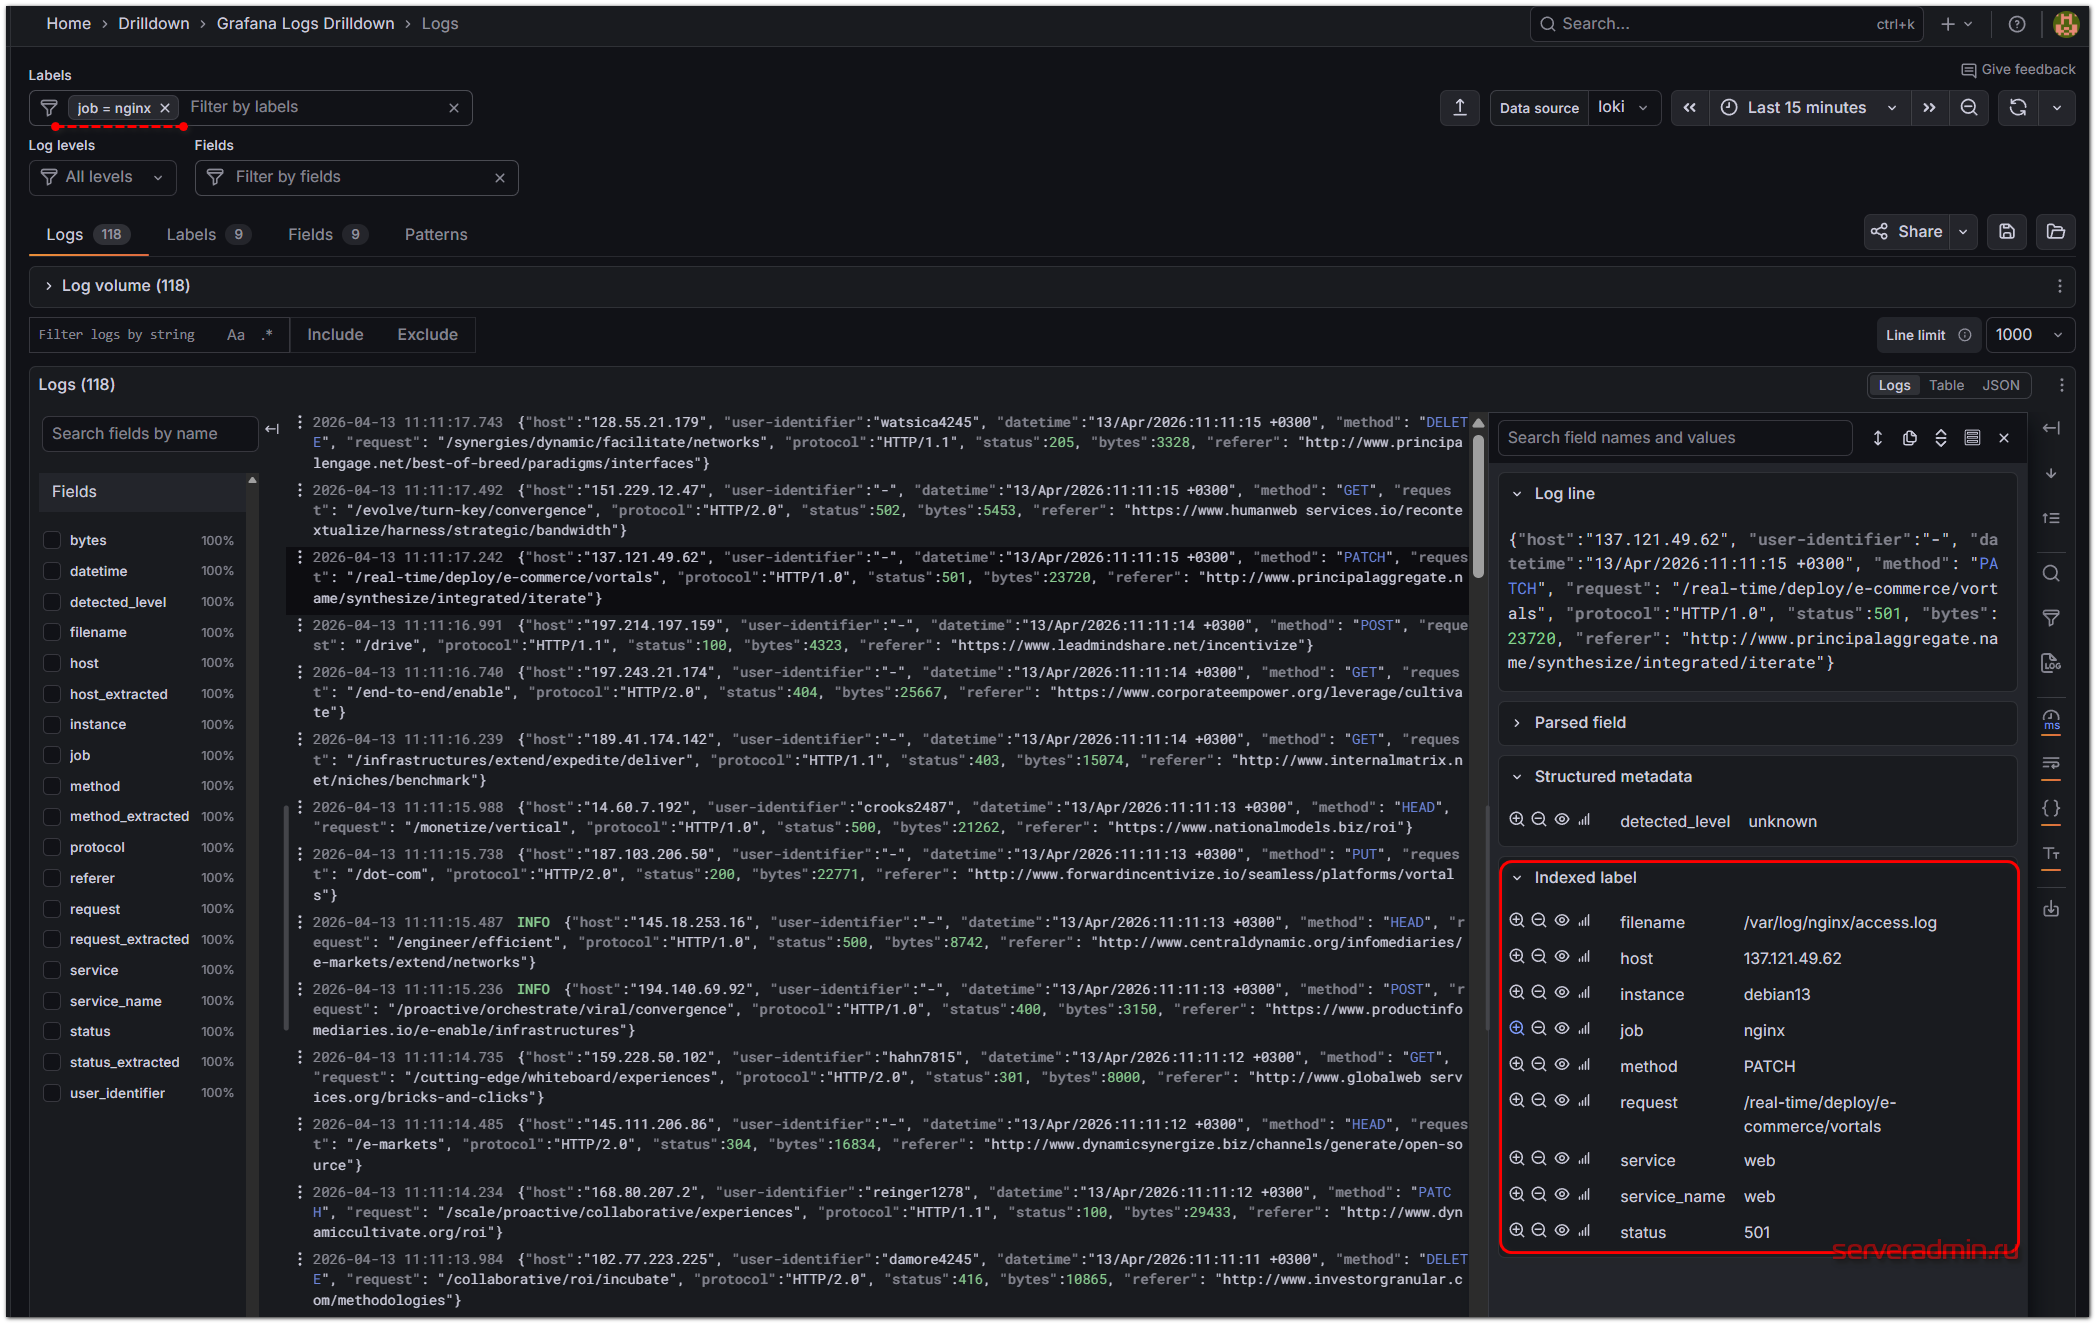Click the copy log line icon in the details panel

click(x=1909, y=438)
